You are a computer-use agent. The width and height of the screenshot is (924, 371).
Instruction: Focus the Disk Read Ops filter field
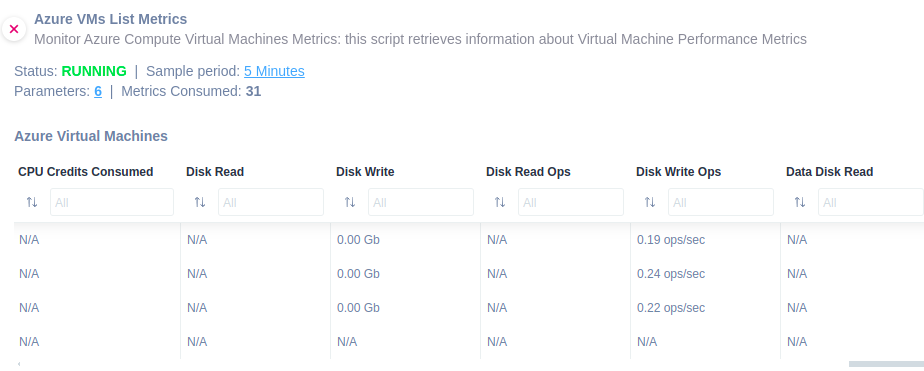pos(571,202)
